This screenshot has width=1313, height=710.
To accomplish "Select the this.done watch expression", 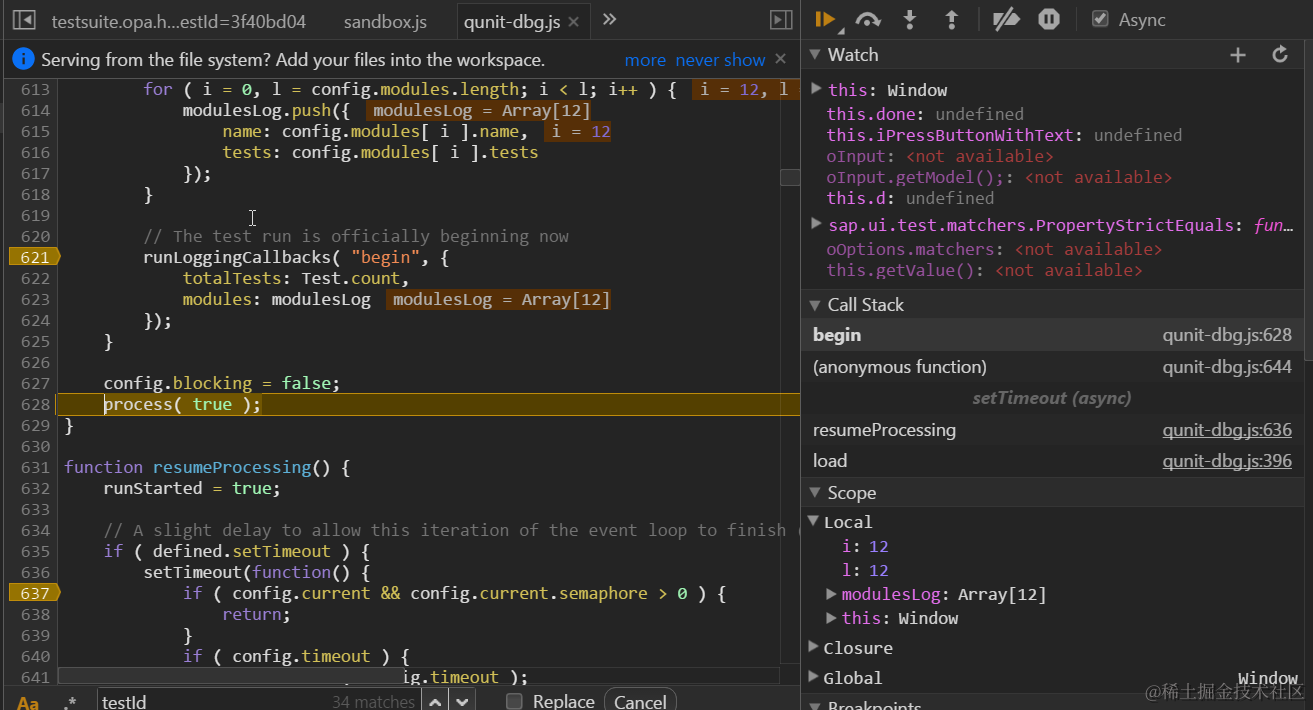I will pos(925,114).
